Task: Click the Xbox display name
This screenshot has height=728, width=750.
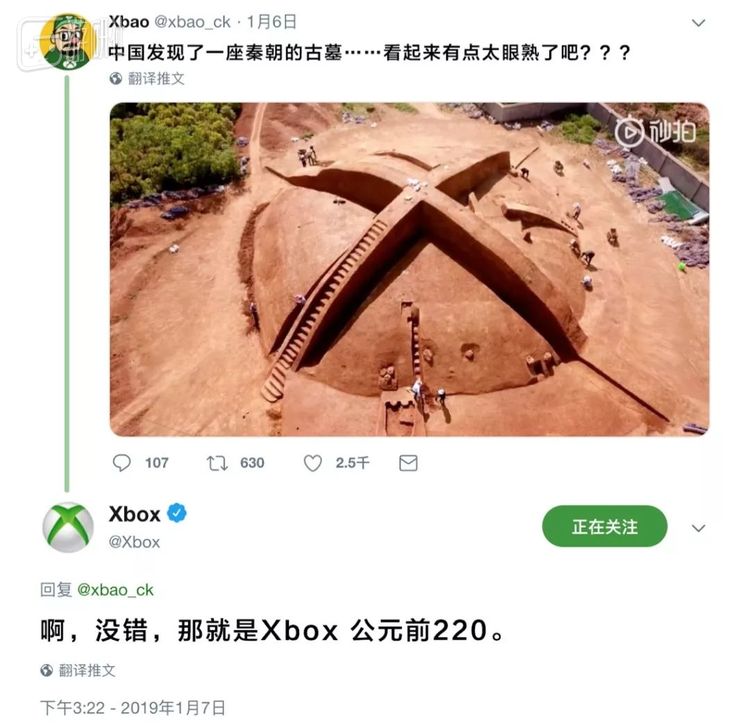Action: [x=134, y=514]
